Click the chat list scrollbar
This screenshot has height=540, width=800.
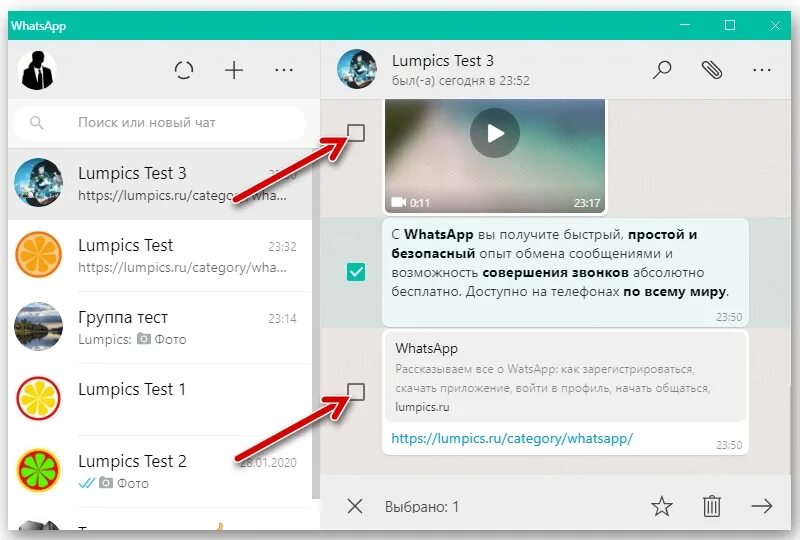pyautogui.click(x=316, y=324)
